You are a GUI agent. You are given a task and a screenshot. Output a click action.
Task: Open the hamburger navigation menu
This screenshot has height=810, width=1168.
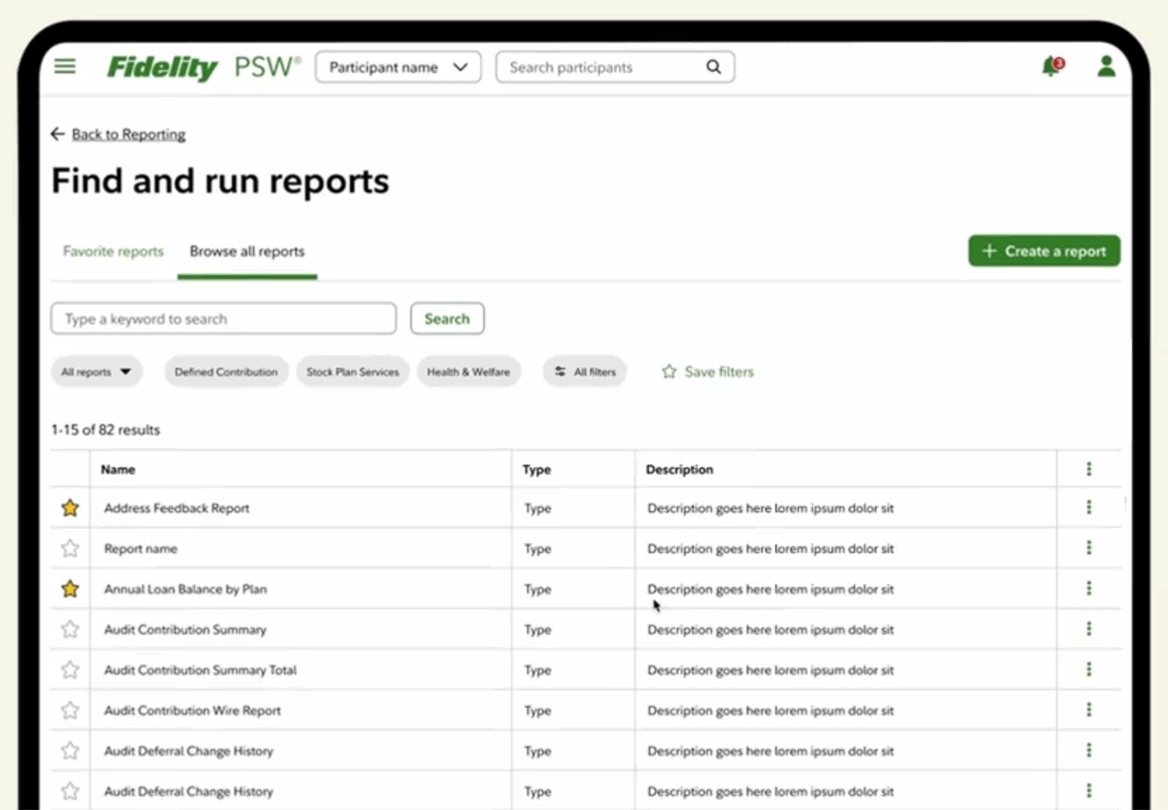point(65,66)
